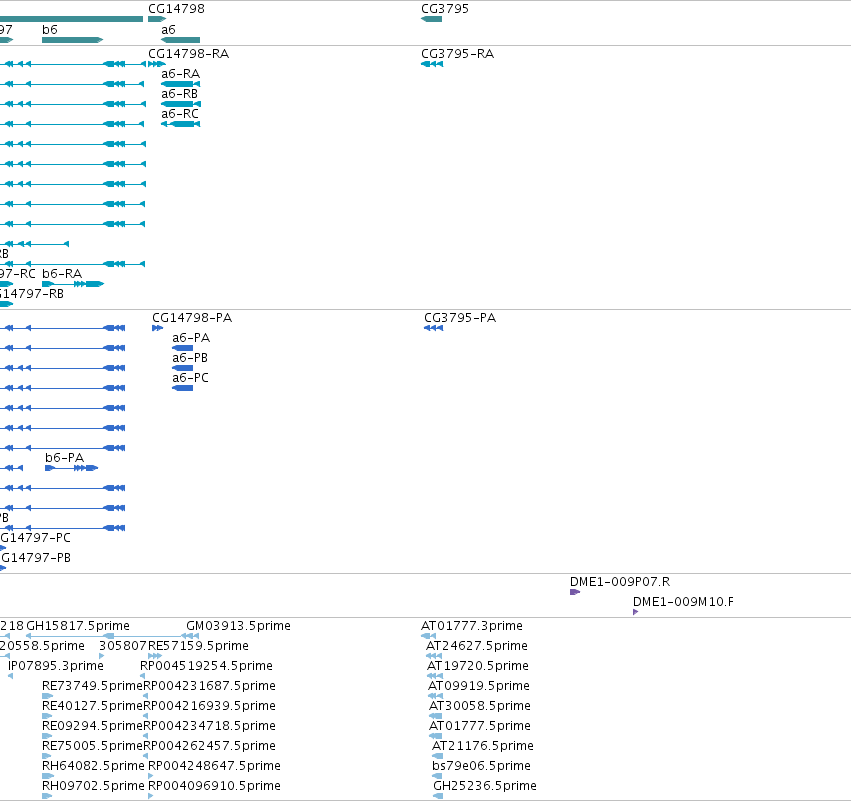
Task: Select the AT30058.5prime EST label
Action: [x=480, y=707]
